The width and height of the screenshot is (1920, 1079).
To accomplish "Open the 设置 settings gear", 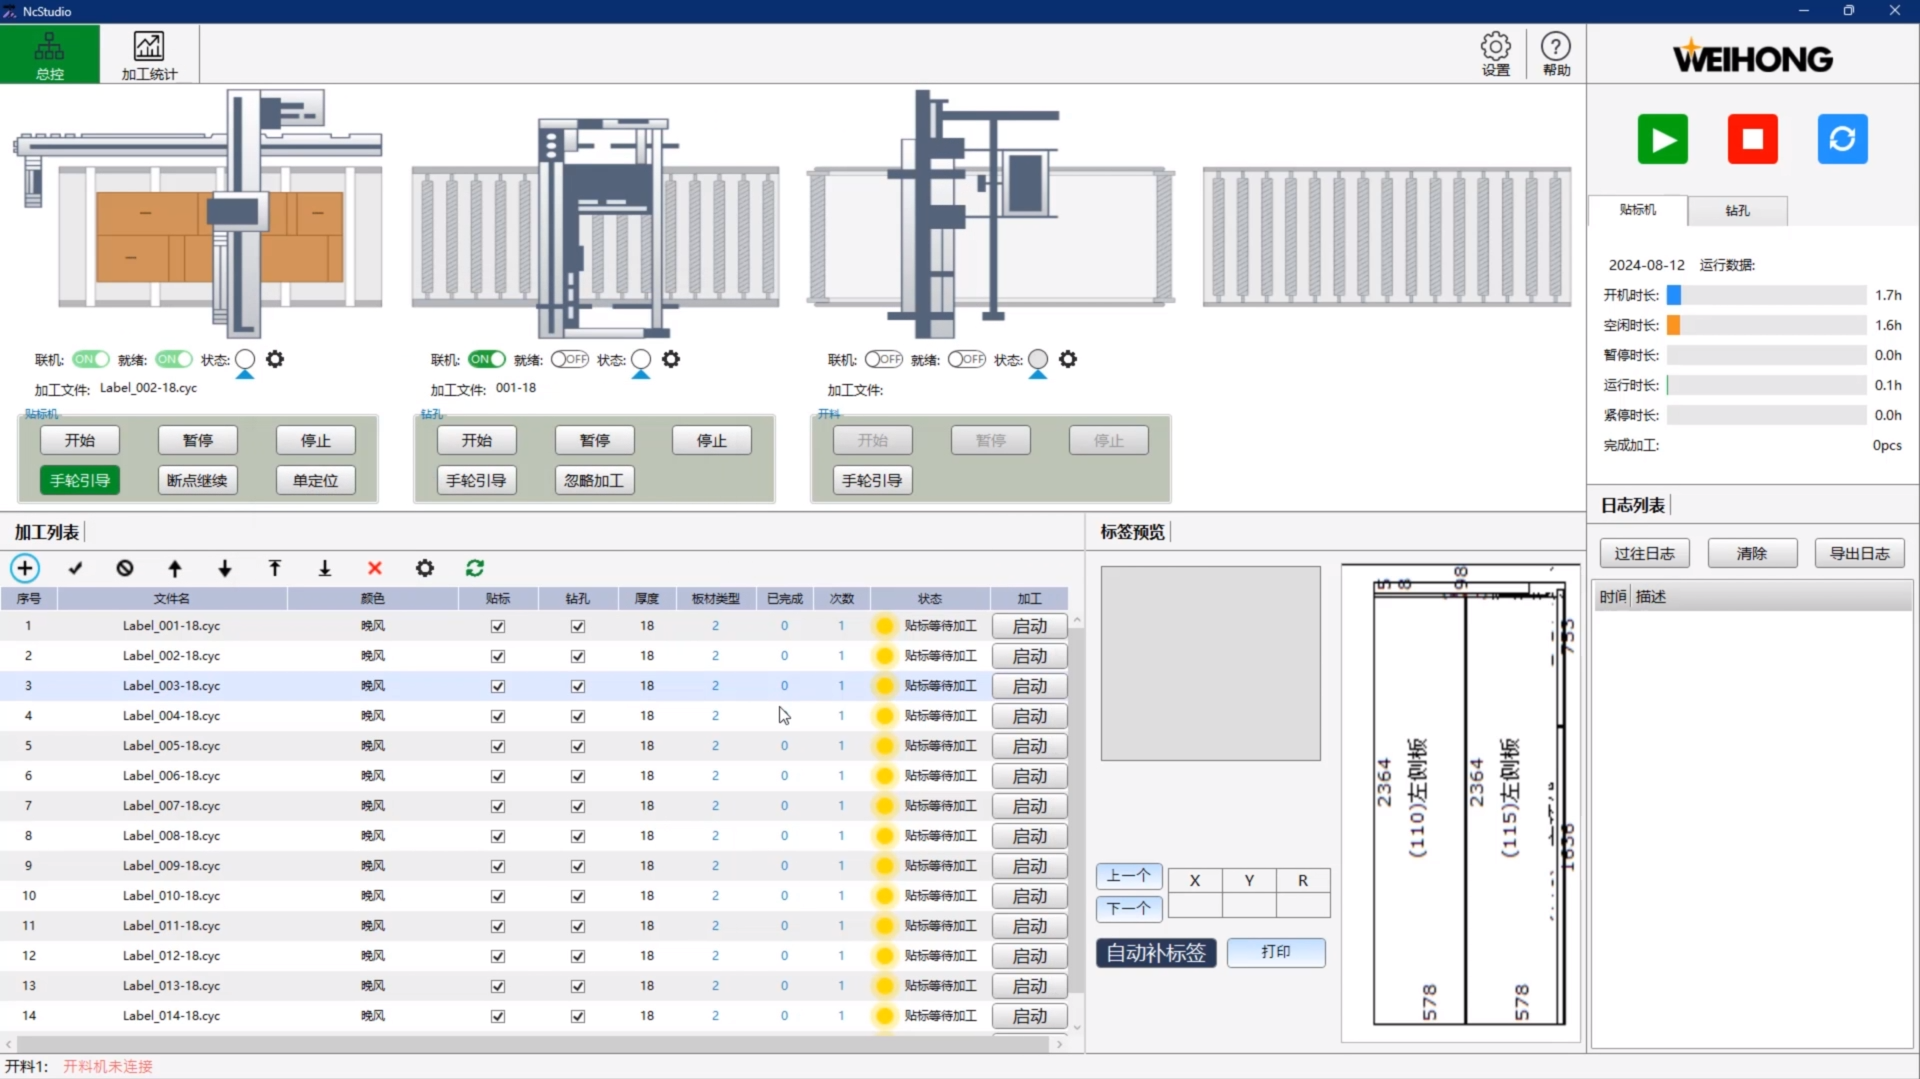I will point(1495,54).
